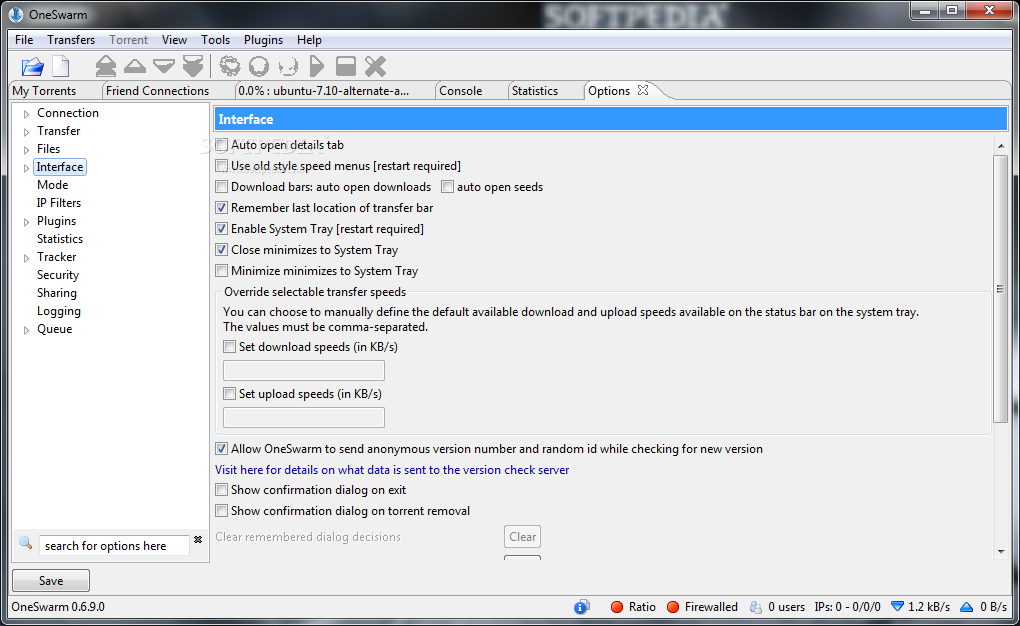Click the magnifier search icon in options panel

point(25,543)
